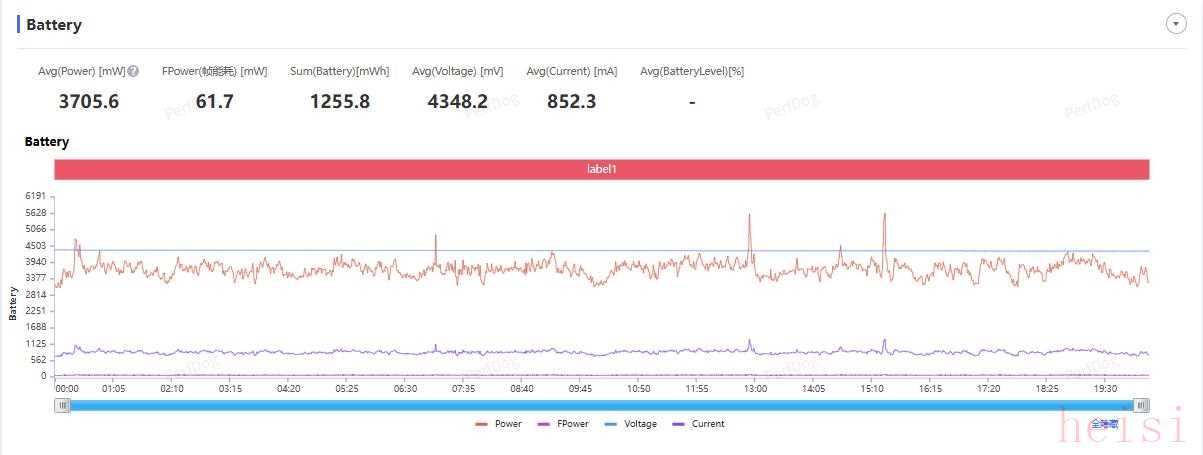Click the help icon beside Avg(Power)
This screenshot has height=455, width=1203.
[x=133, y=71]
